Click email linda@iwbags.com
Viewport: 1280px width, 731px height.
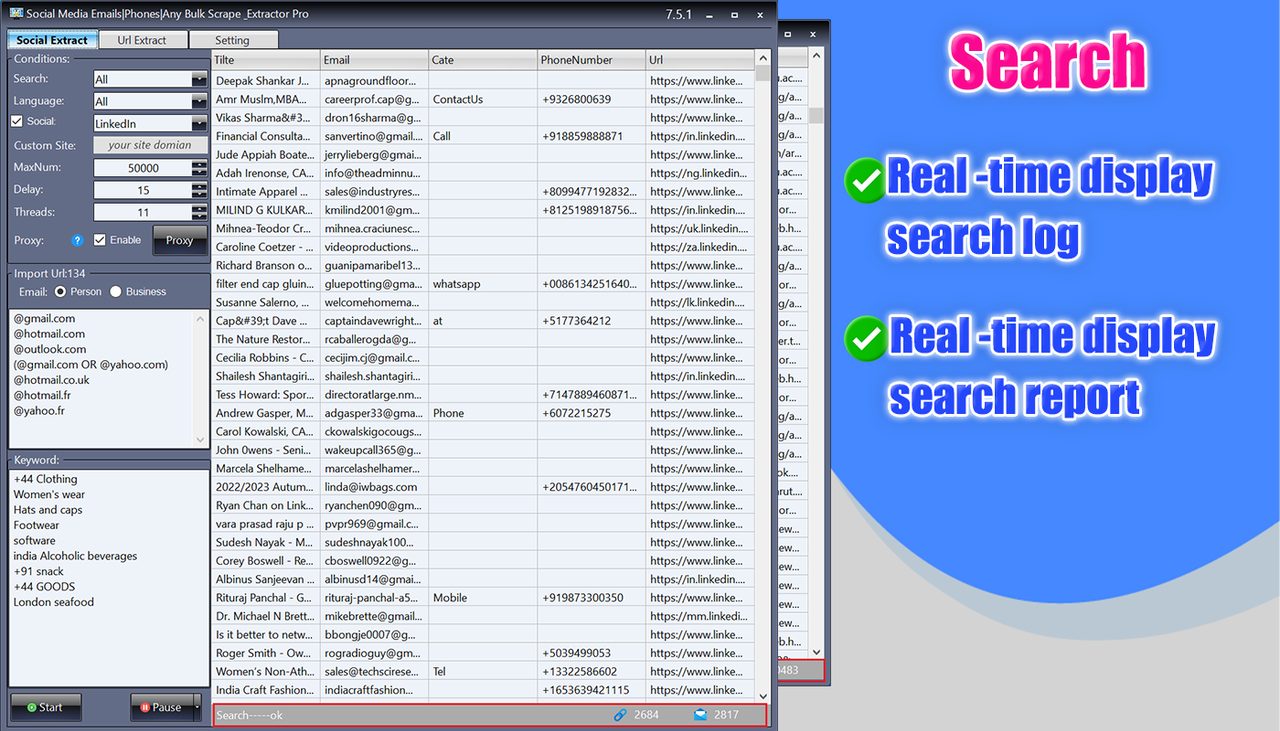tap(375, 487)
